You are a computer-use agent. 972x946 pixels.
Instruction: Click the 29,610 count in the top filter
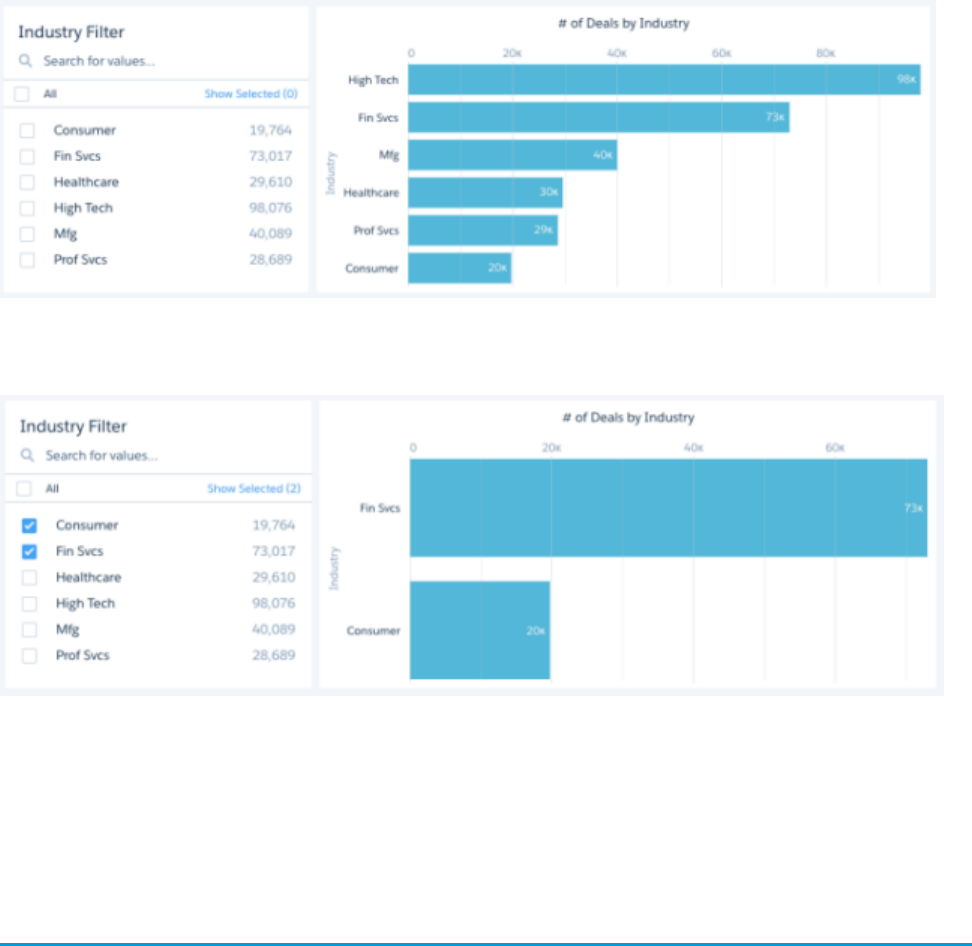click(270, 182)
